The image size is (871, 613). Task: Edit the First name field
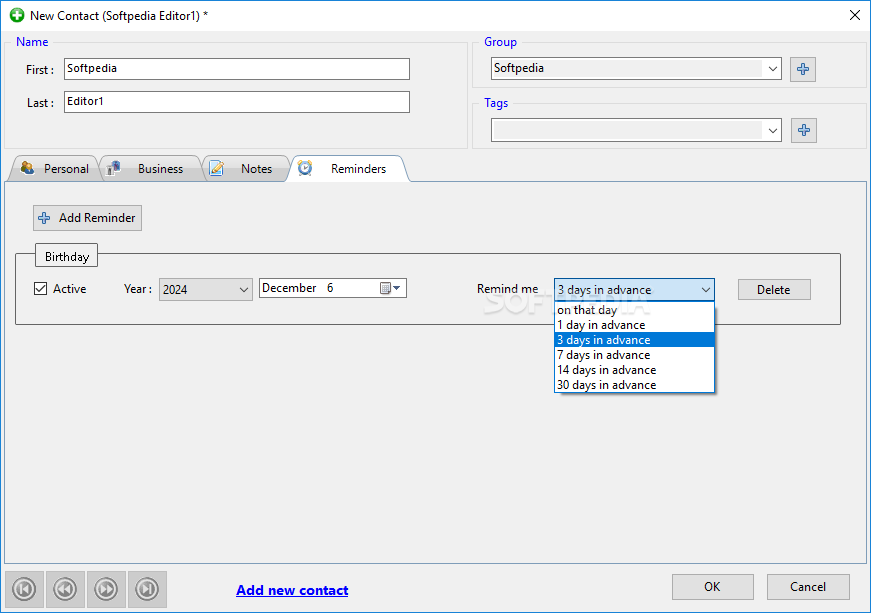click(237, 69)
